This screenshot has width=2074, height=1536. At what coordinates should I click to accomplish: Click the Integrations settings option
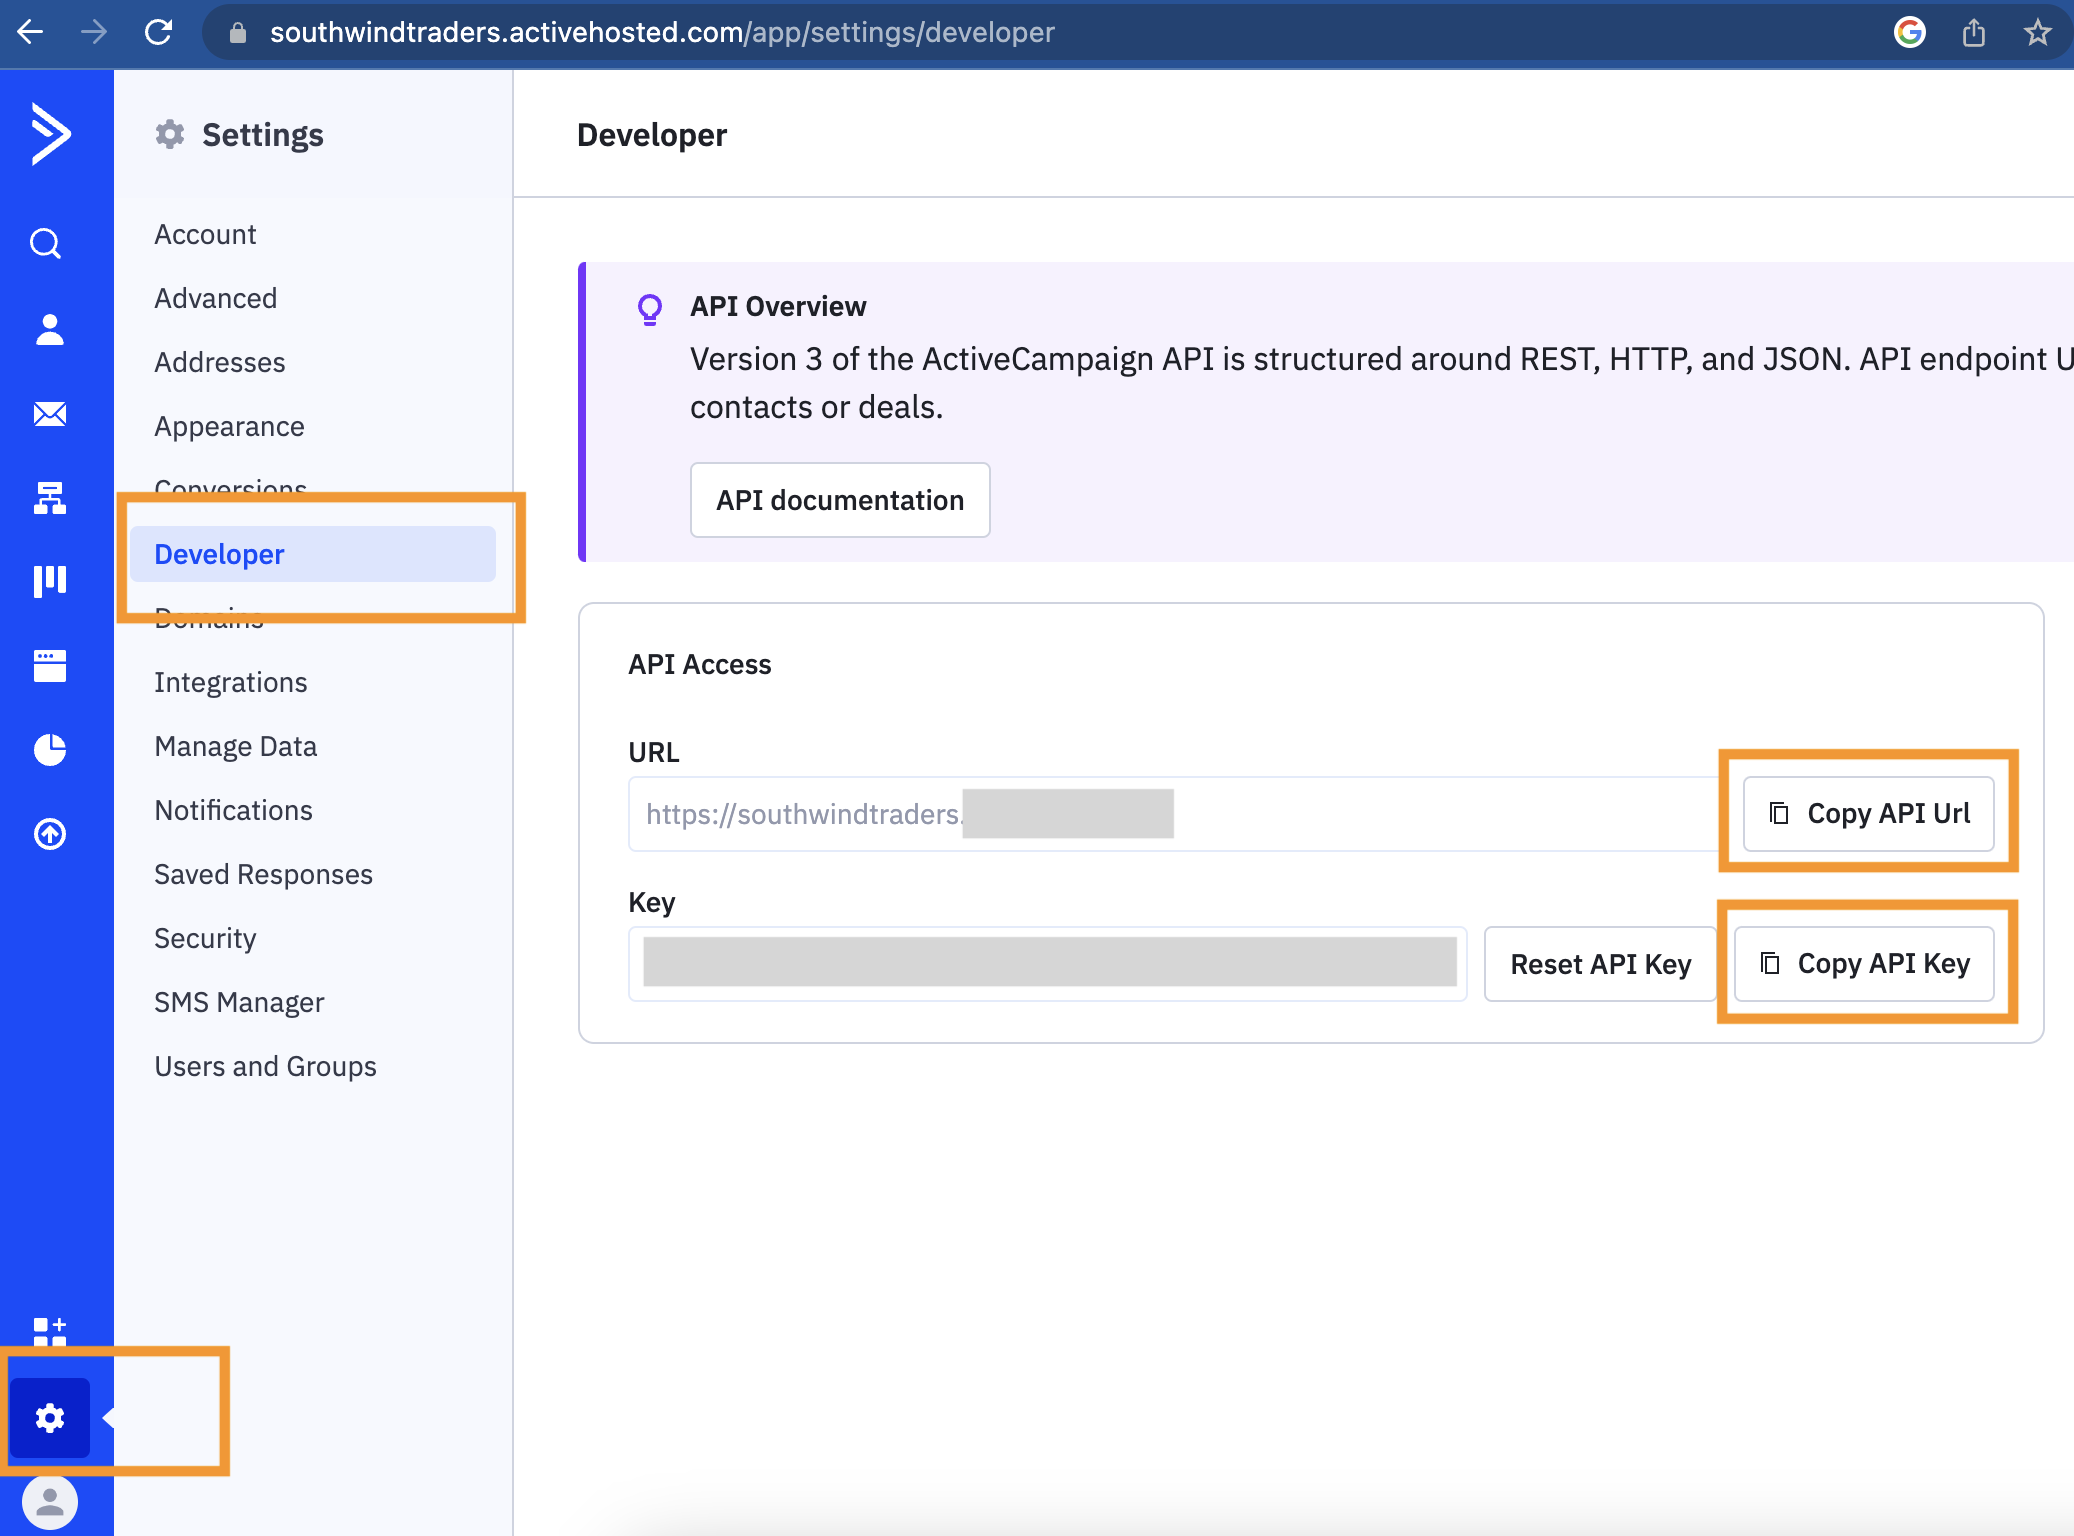(x=231, y=681)
